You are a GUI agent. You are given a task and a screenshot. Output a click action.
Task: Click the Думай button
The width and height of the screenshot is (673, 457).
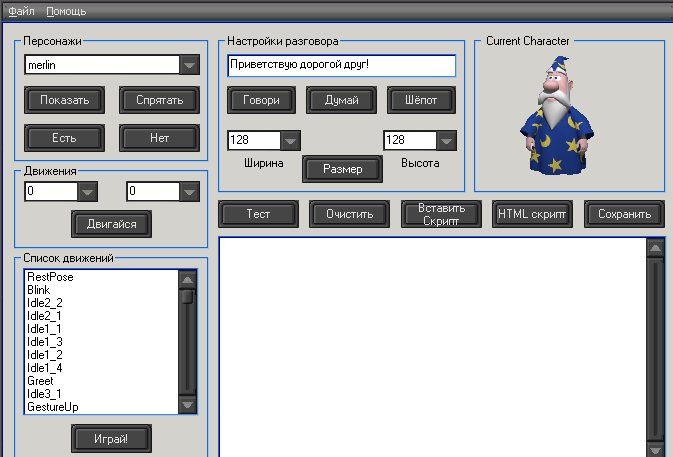point(340,100)
